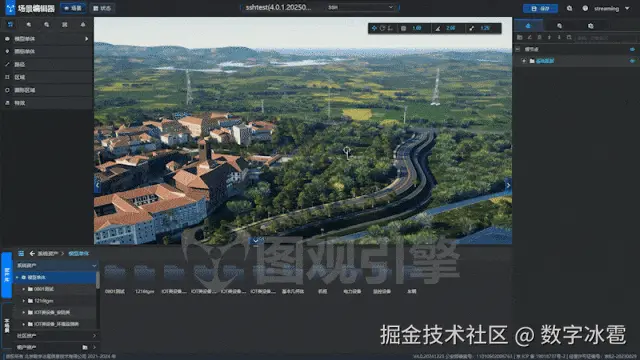Click the folder icon in 租户资产 row
This screenshot has height=360, width=640.
coord(85,347)
